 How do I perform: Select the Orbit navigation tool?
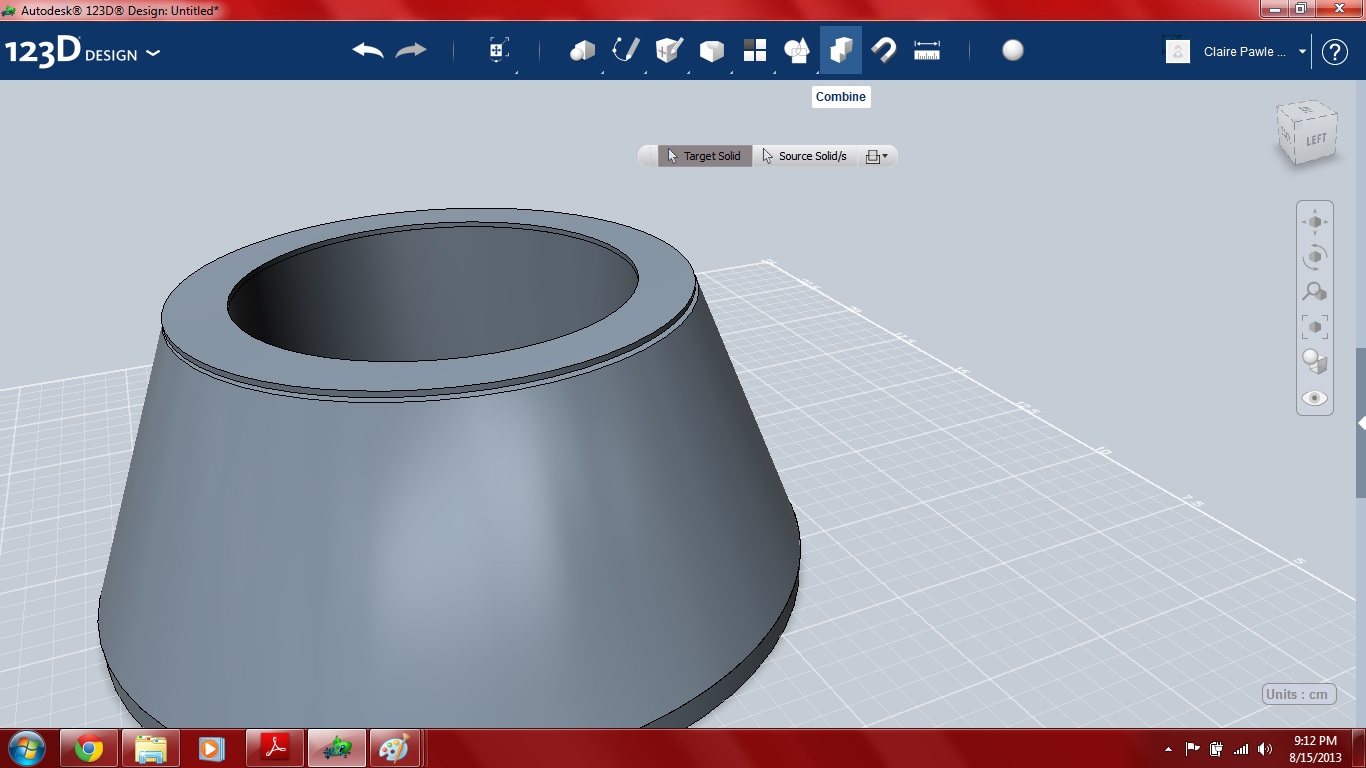coord(1315,257)
